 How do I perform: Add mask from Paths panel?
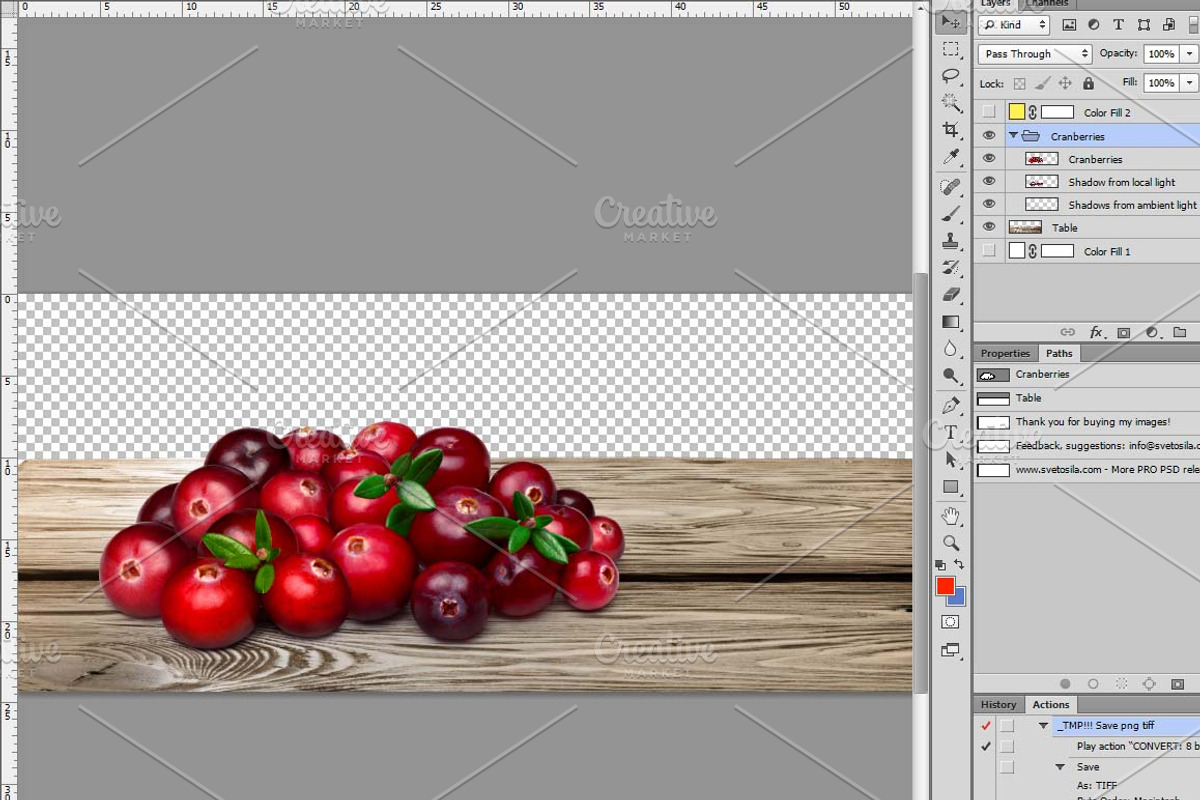click(x=1178, y=684)
